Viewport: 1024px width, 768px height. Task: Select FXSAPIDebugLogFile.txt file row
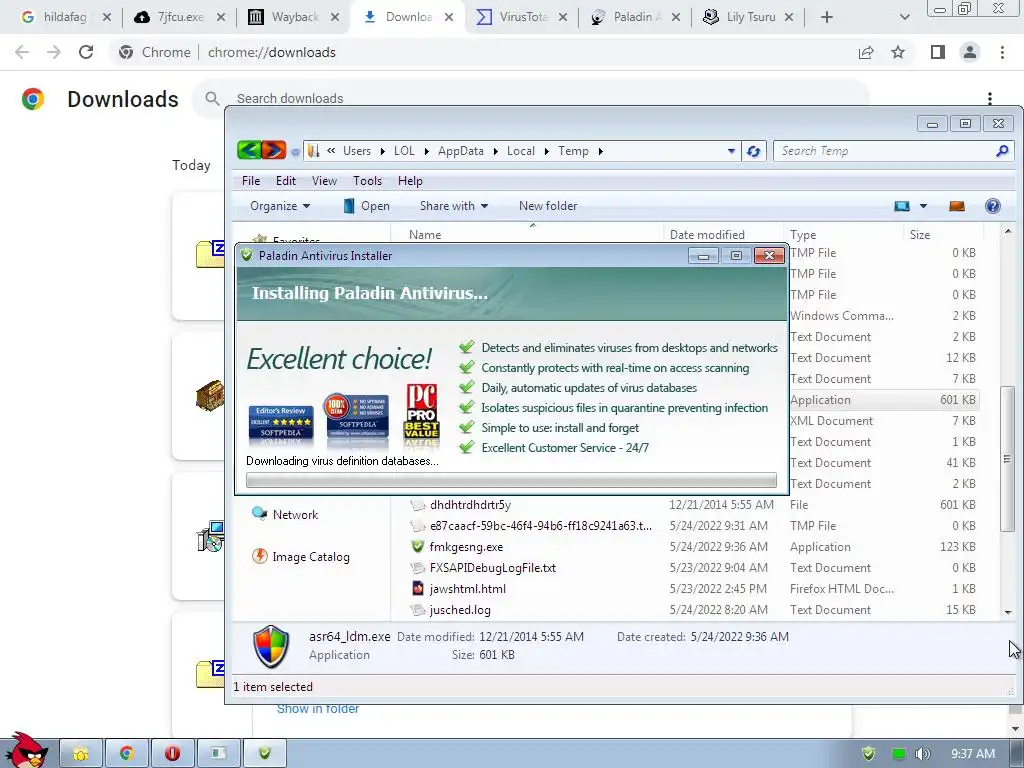[x=692, y=568]
